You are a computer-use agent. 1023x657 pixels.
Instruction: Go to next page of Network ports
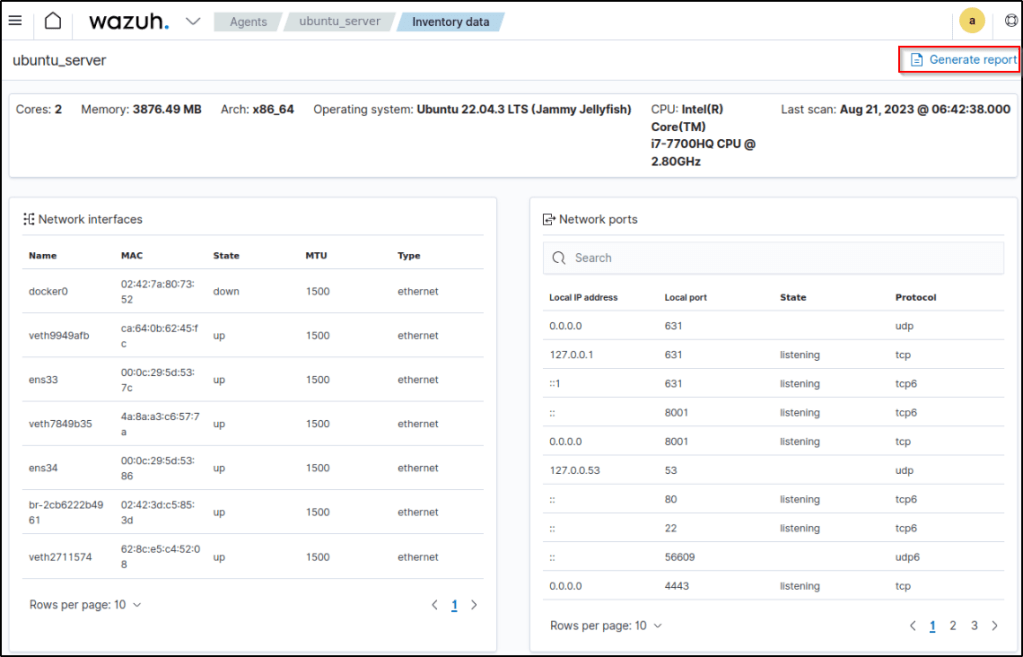(x=994, y=626)
